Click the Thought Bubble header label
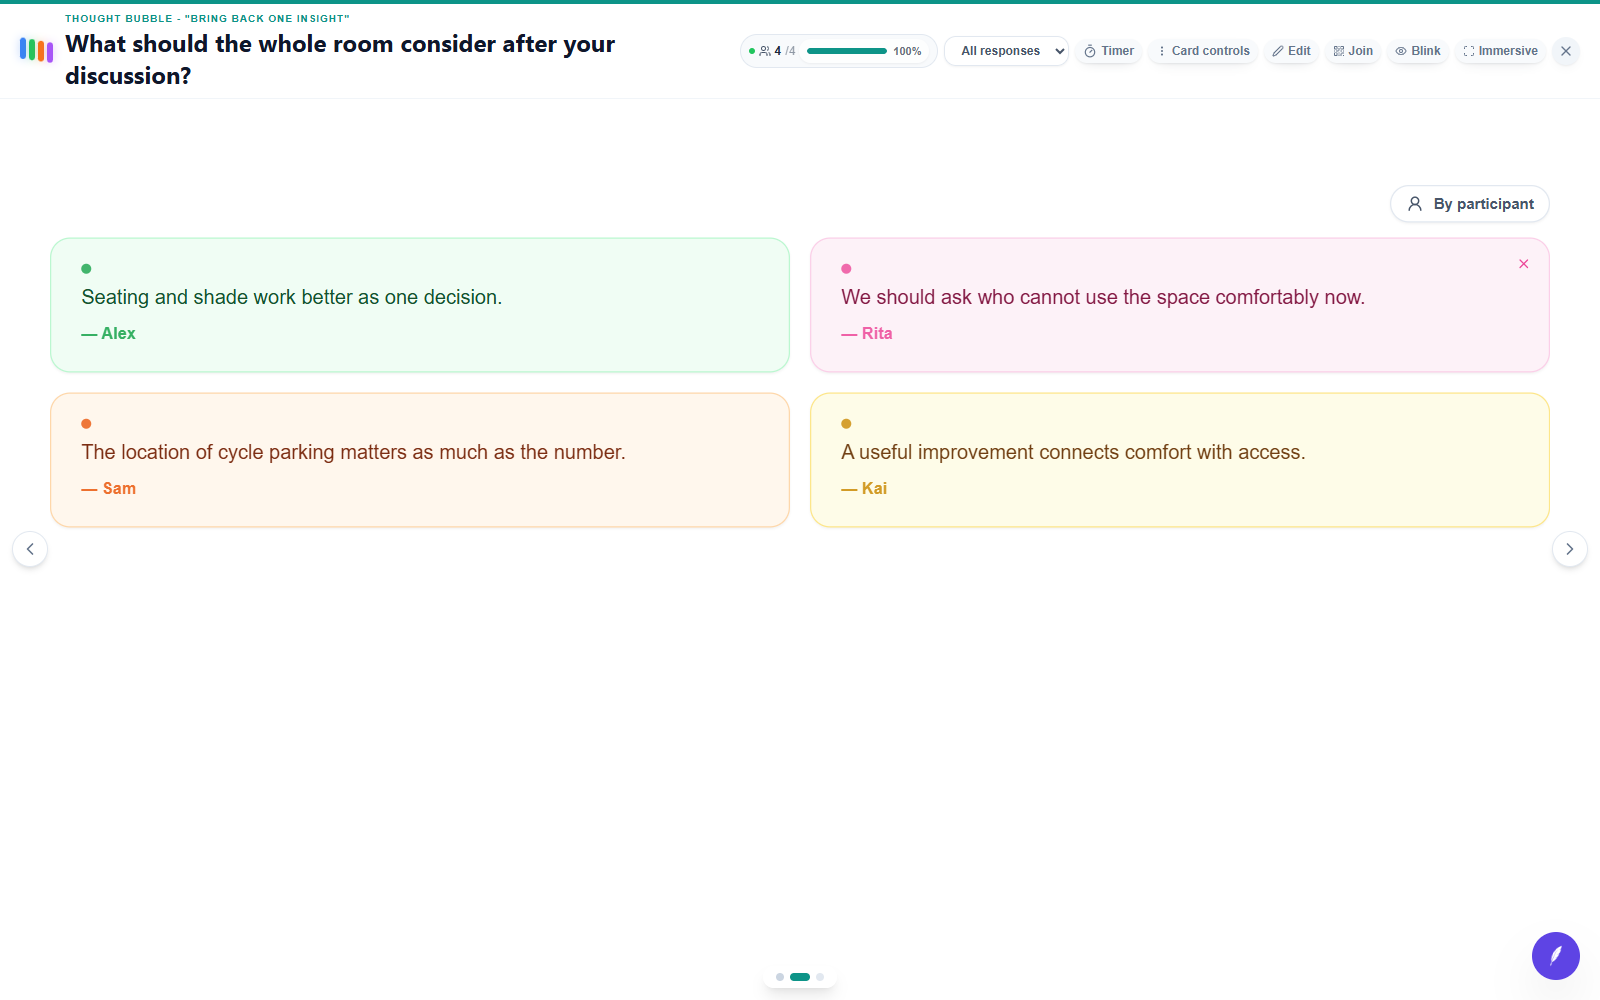The width and height of the screenshot is (1600, 1000). click(x=208, y=19)
